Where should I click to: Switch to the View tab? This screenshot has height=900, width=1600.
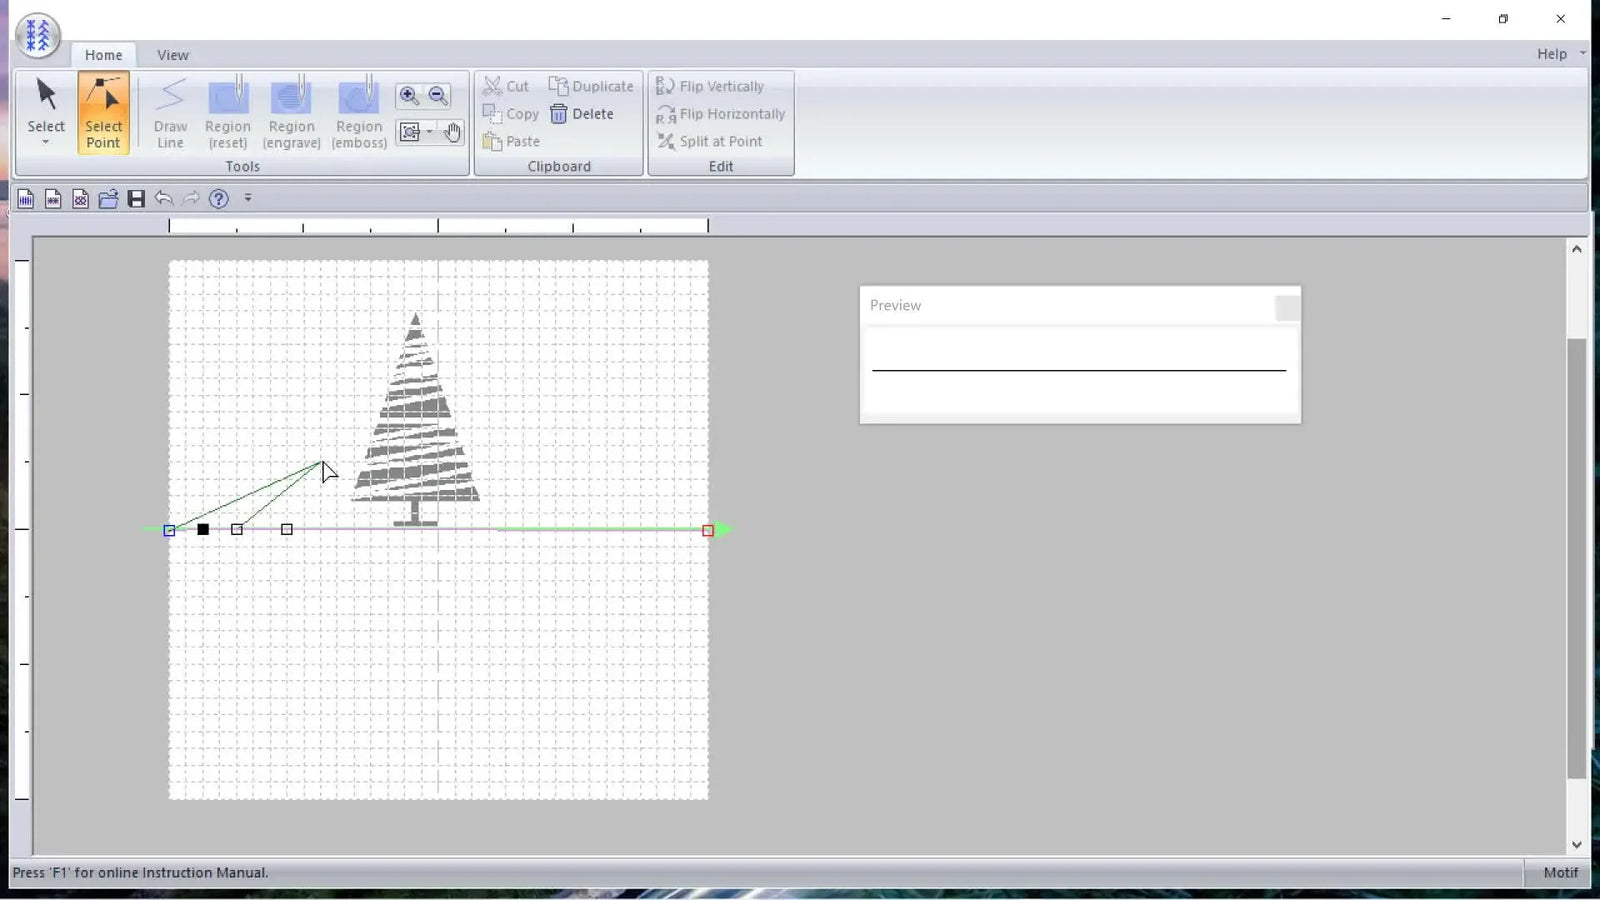[x=172, y=55]
